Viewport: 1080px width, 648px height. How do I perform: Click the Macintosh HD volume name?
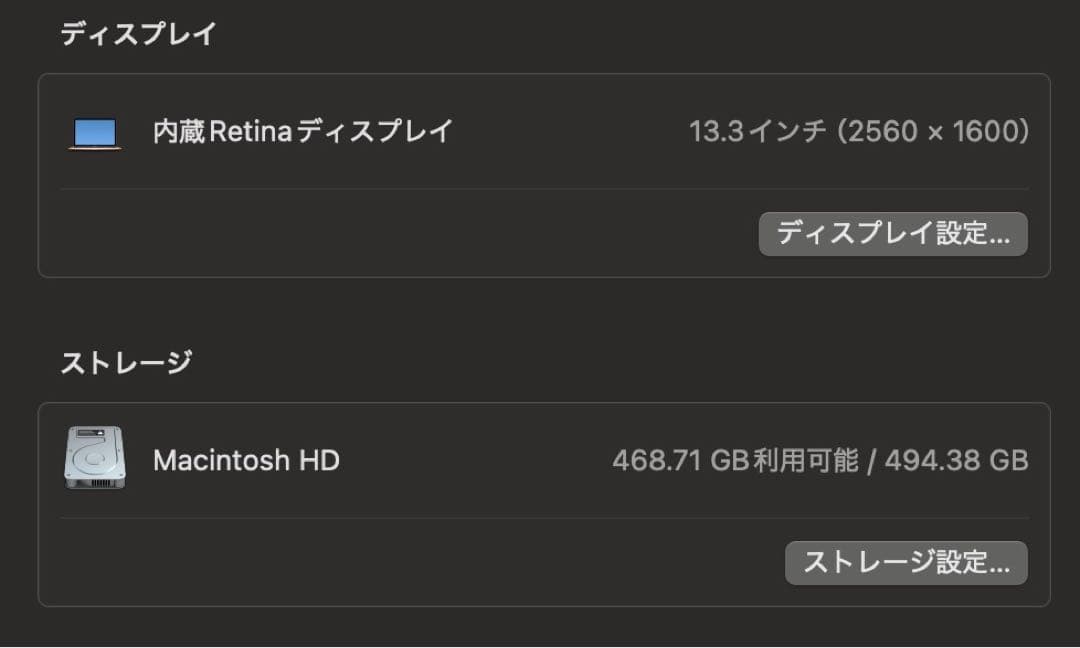point(246,460)
